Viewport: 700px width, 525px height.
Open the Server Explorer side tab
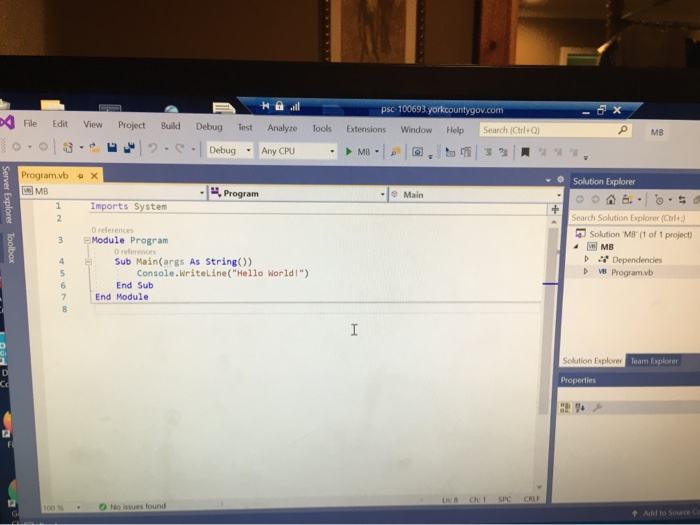6,194
